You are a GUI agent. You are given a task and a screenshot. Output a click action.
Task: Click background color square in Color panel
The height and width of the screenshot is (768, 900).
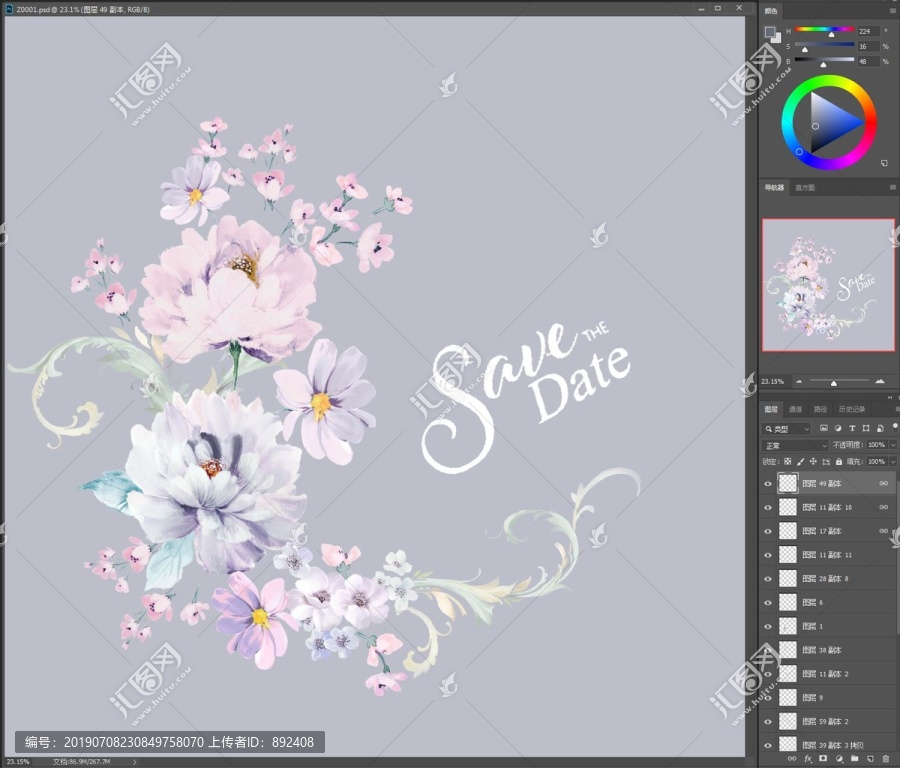coord(777,39)
